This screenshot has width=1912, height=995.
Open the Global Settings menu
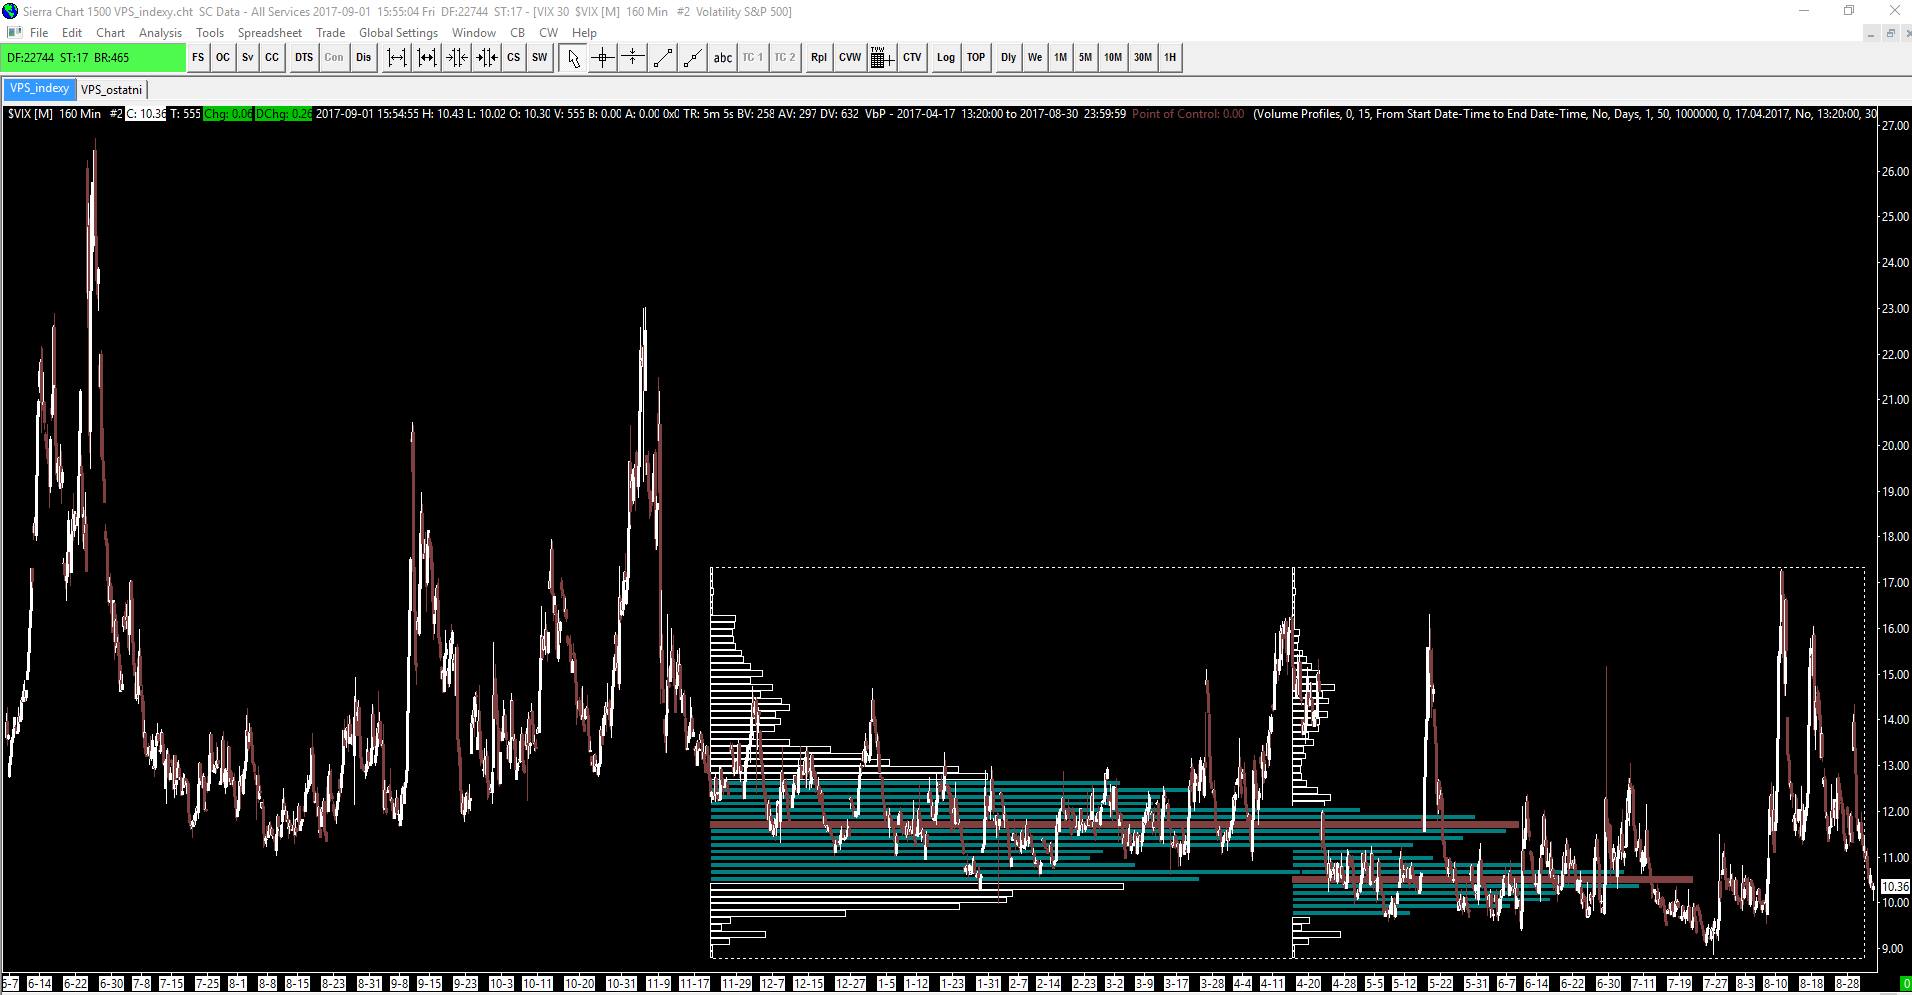(x=398, y=33)
